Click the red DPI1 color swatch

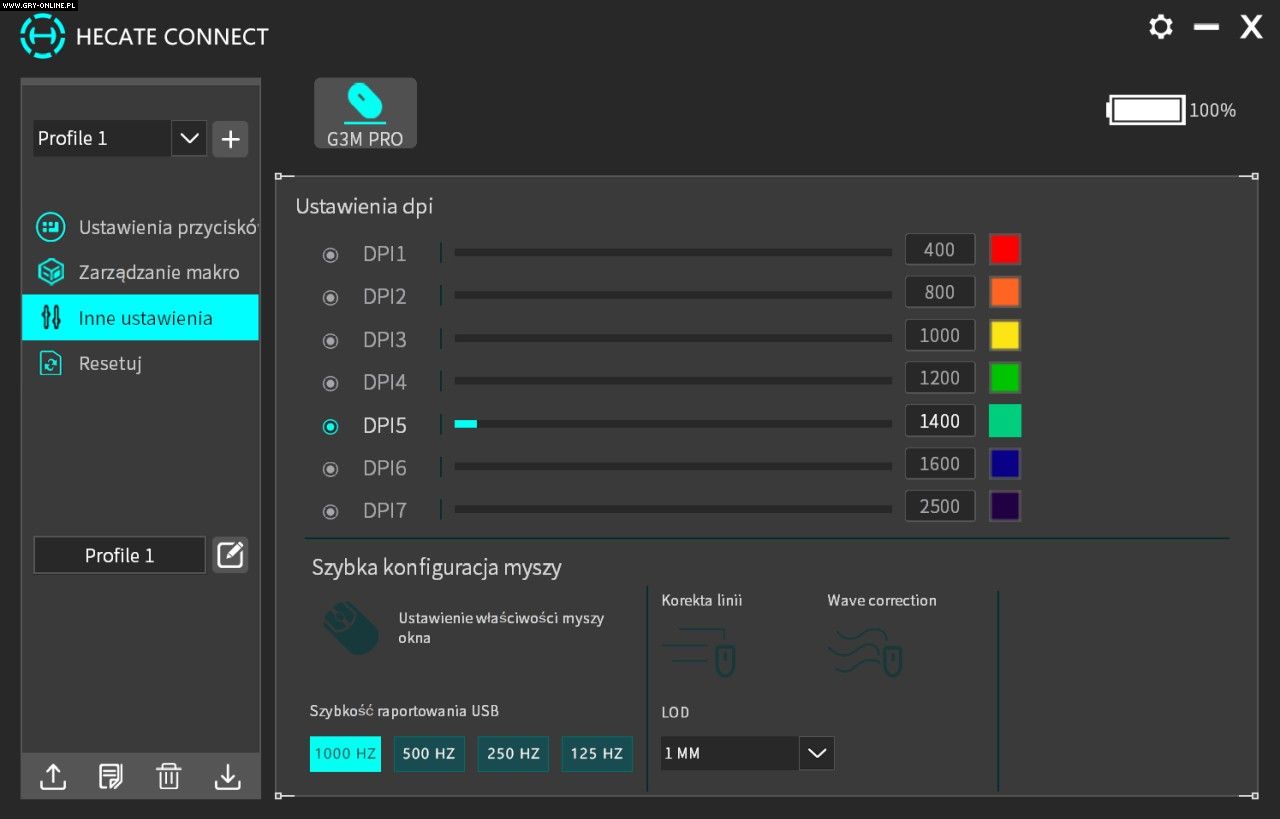pos(1004,249)
